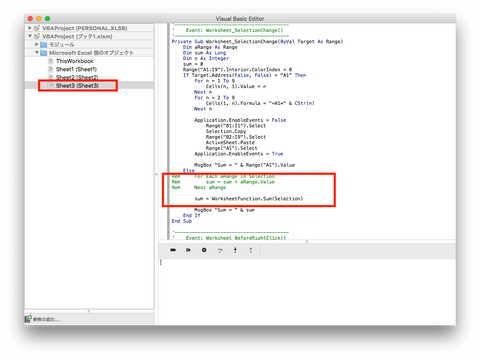Collapse the Microsoft Excel objects folder
Viewport: 480px width, 360px height.
coord(37,52)
